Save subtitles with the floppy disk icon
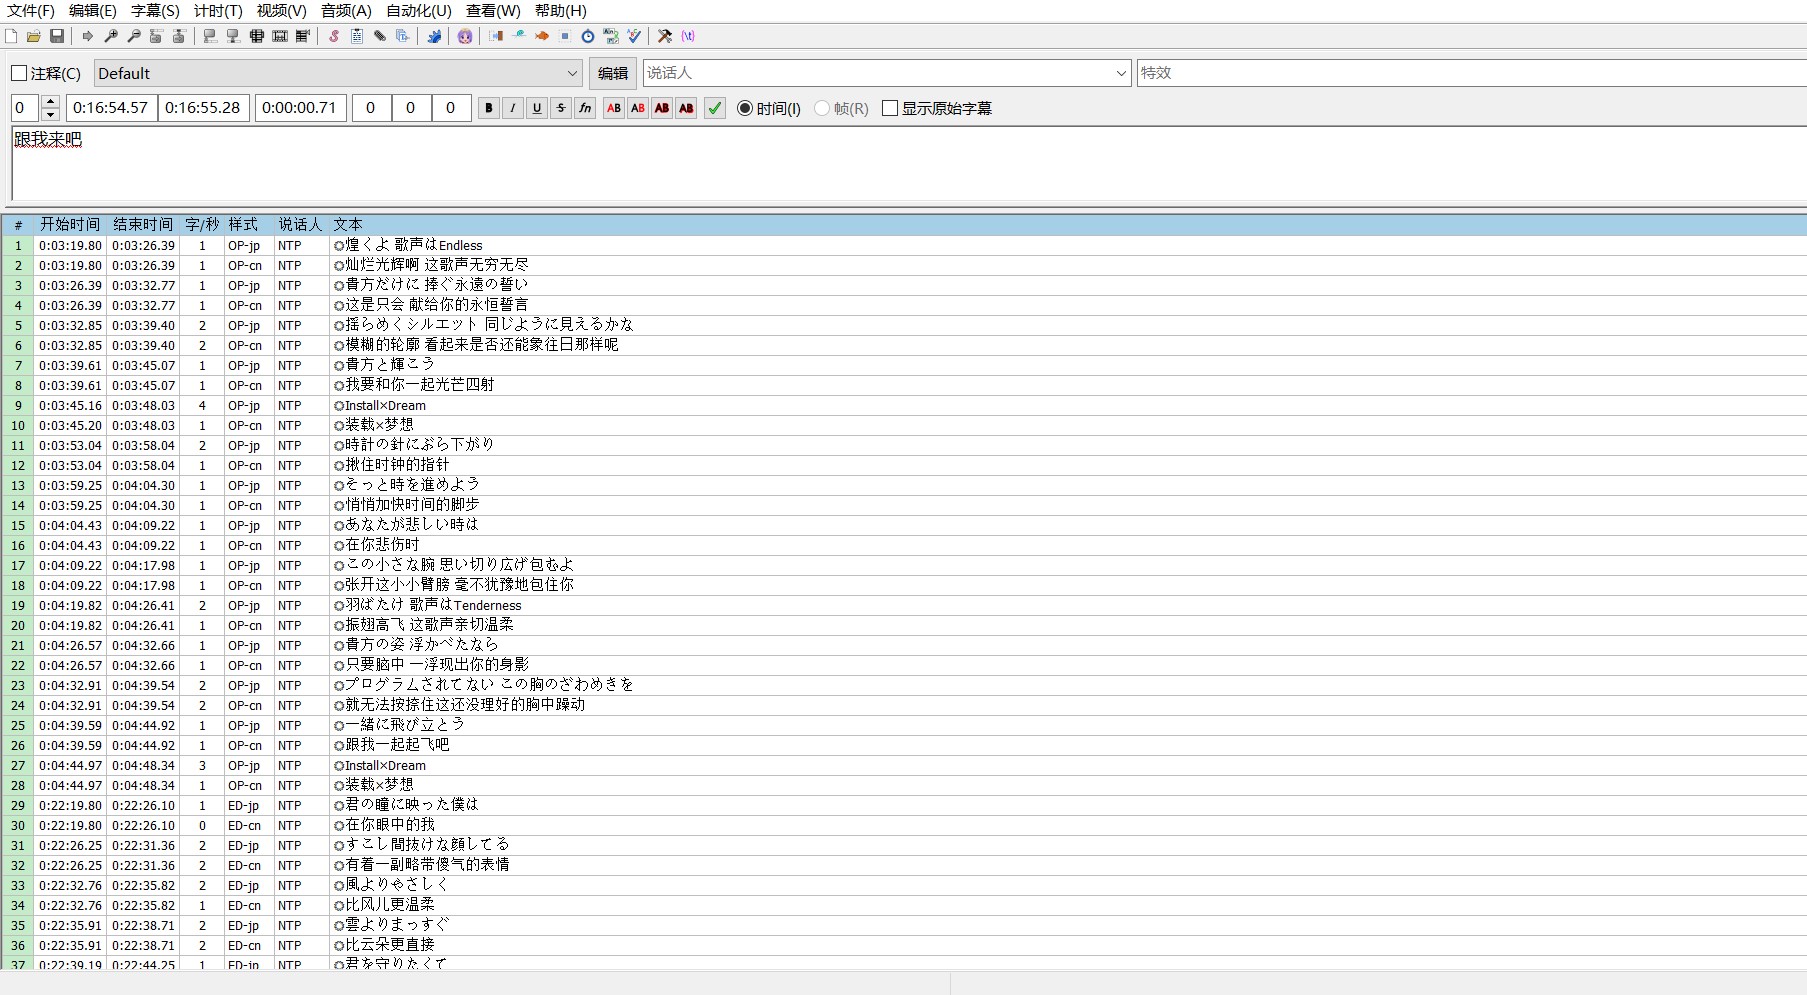The image size is (1807, 995). coord(57,36)
